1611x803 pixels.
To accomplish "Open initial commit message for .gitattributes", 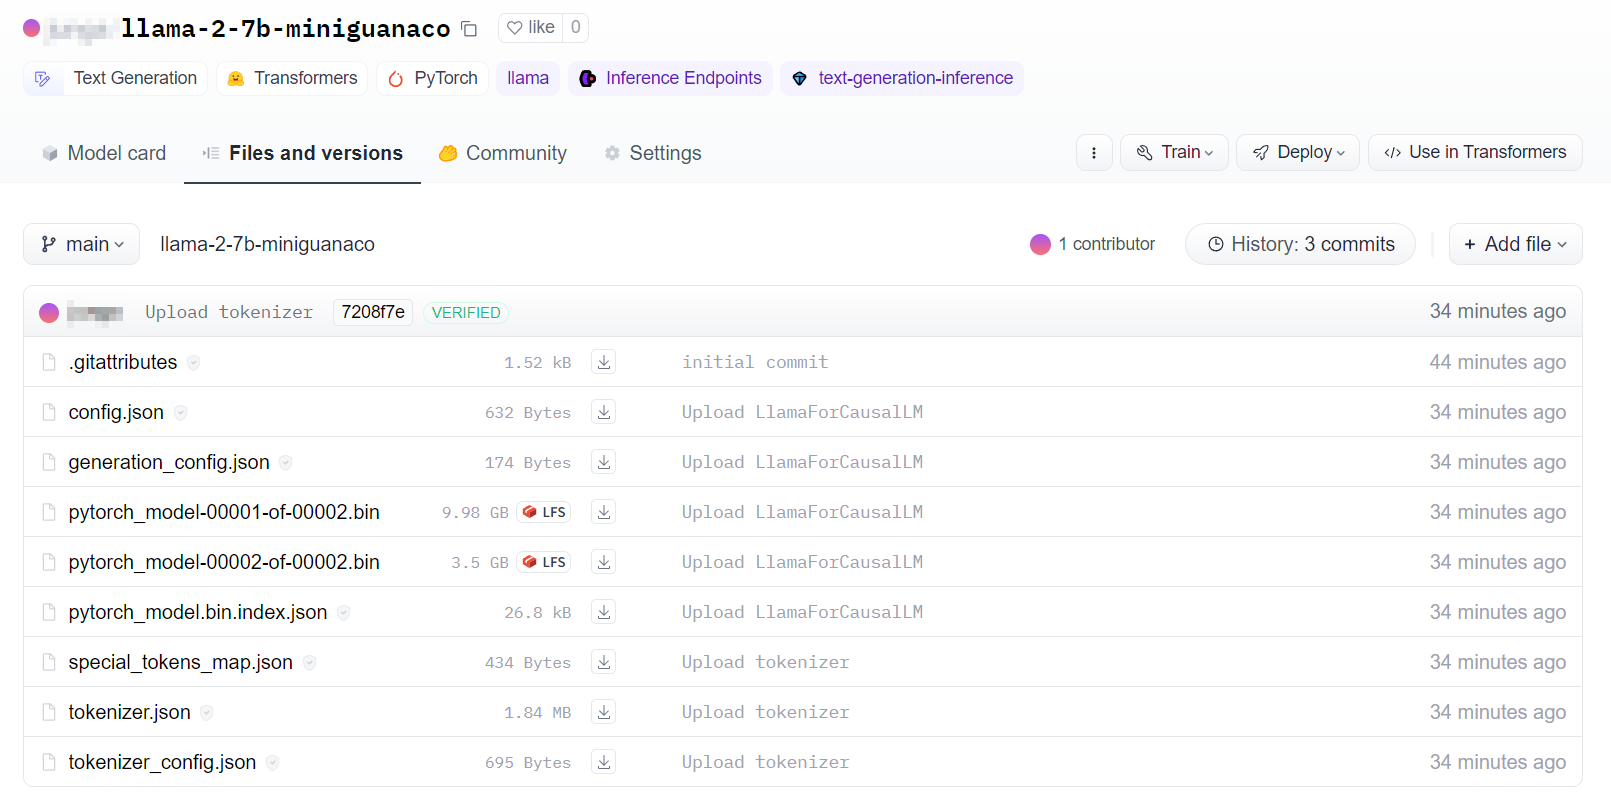I will (755, 362).
